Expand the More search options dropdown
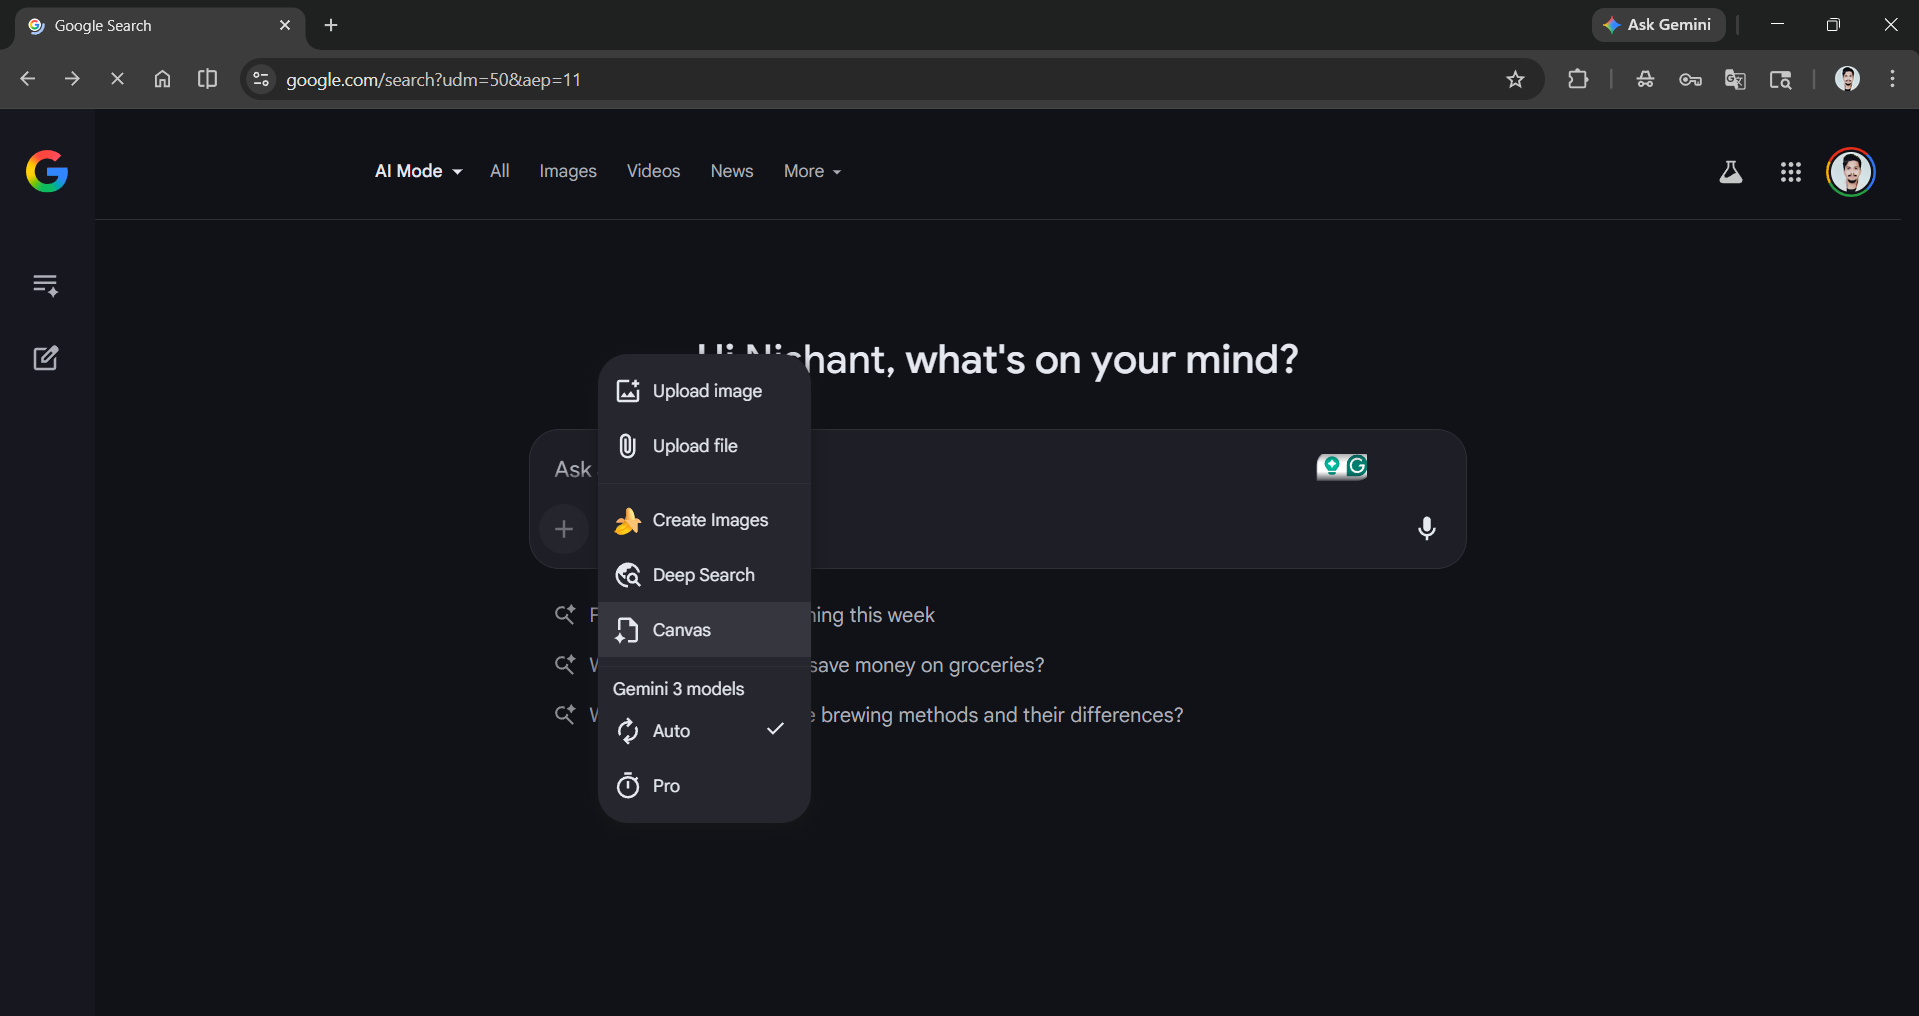 click(811, 171)
